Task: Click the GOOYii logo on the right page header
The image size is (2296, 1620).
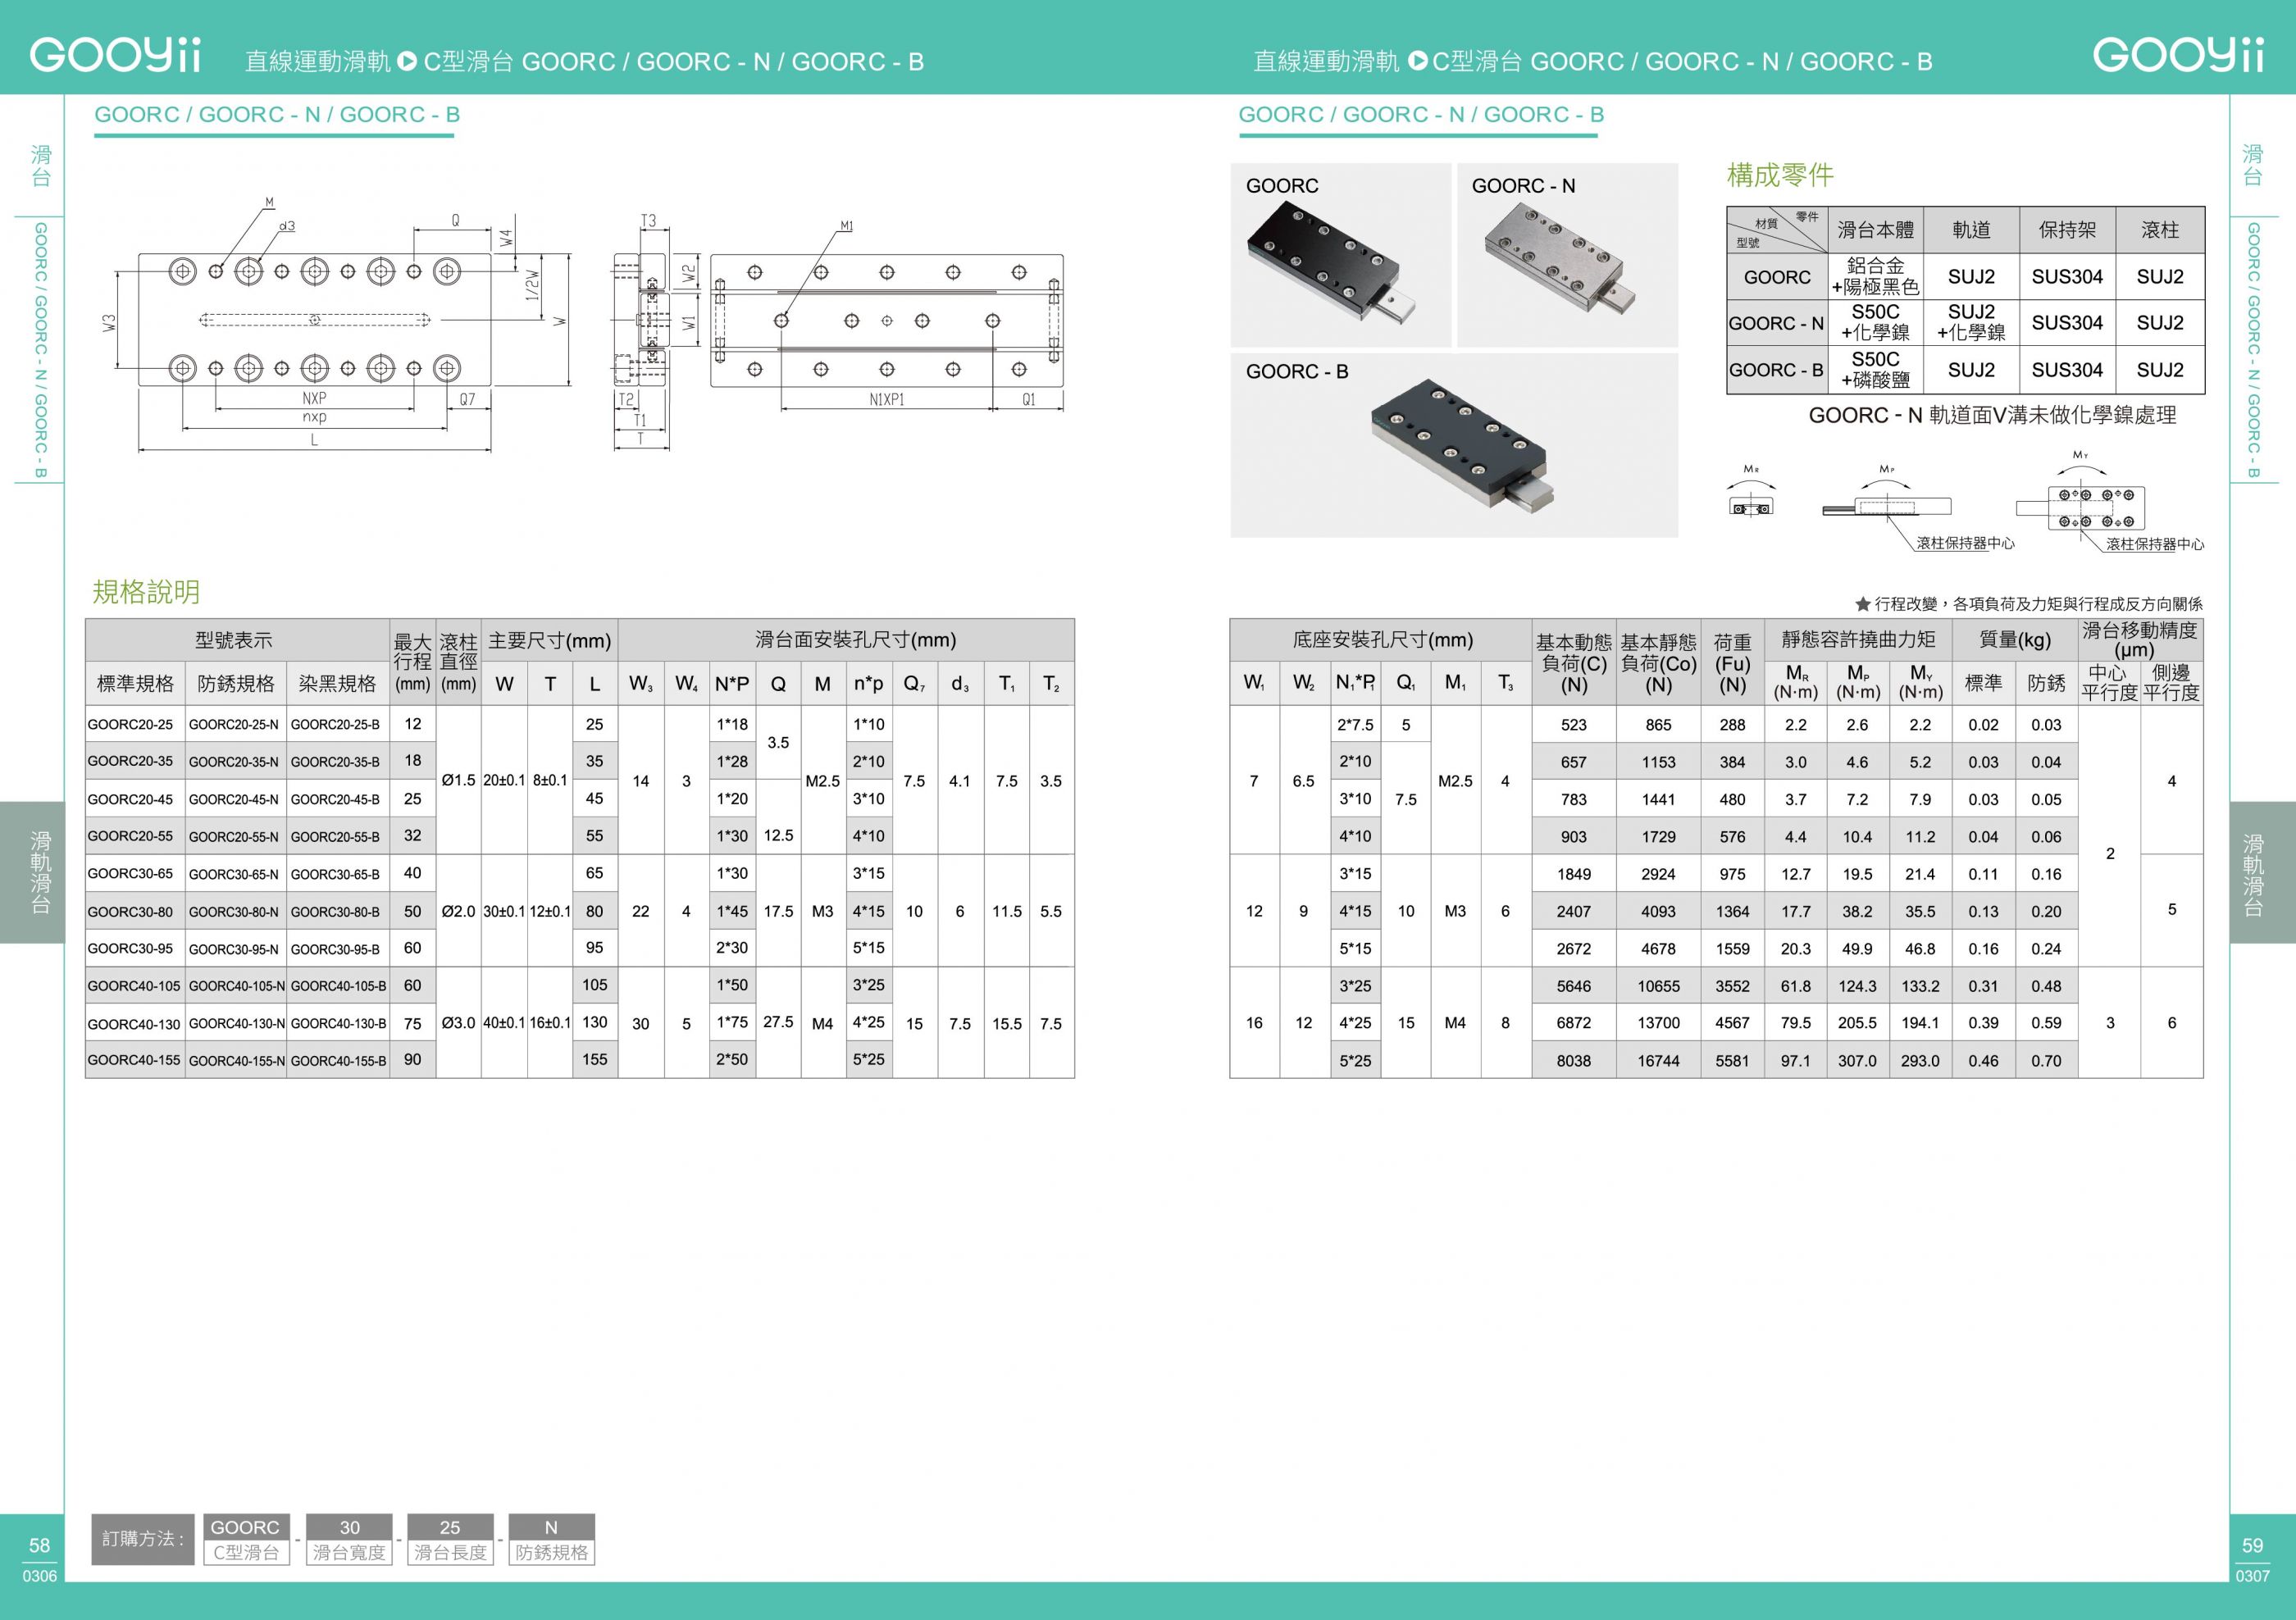Action: point(2178,54)
